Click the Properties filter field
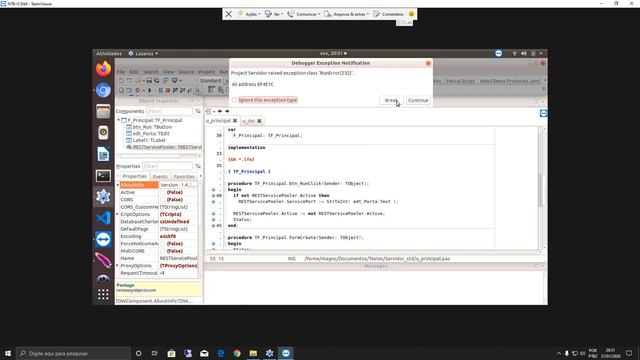The image size is (640, 360). coord(167,166)
